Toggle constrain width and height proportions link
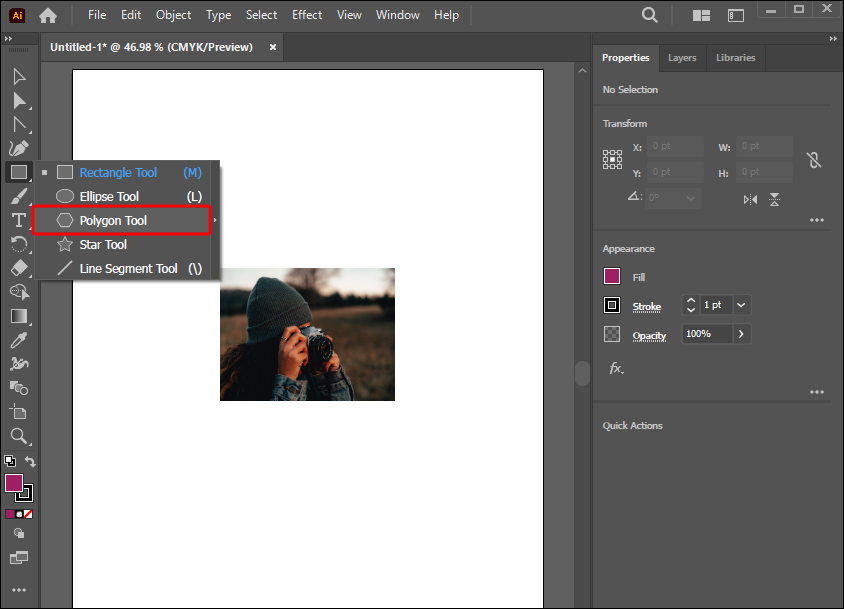The image size is (844, 609). click(x=814, y=160)
